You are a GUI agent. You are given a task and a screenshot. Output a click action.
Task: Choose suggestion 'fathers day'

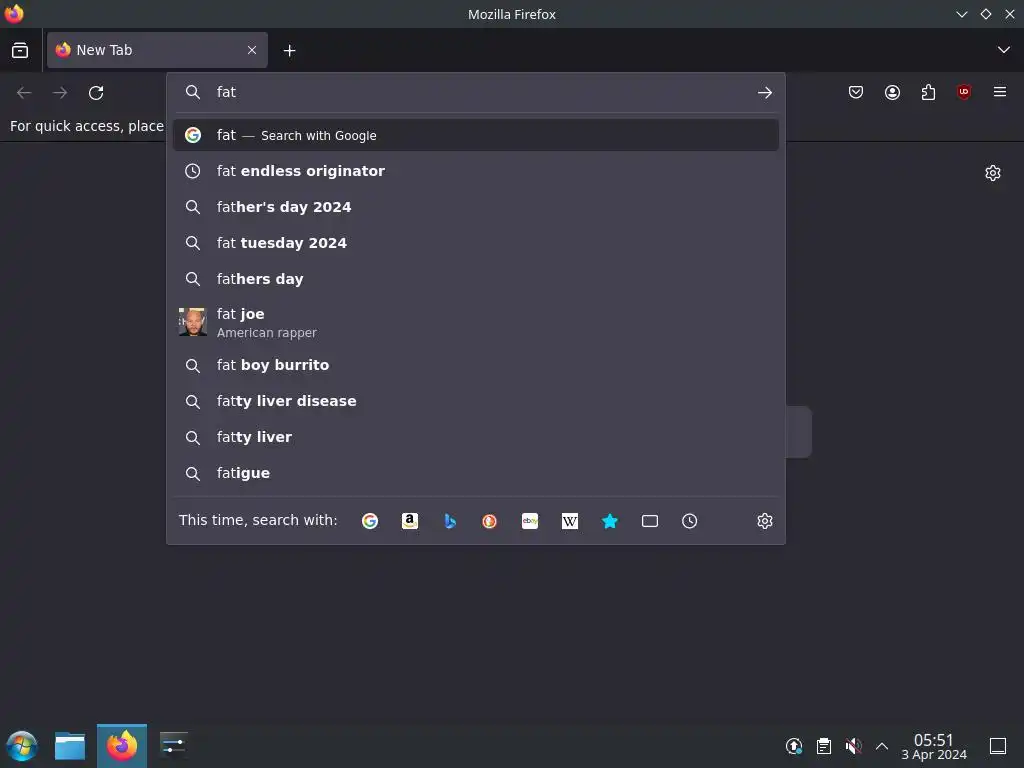(x=476, y=279)
